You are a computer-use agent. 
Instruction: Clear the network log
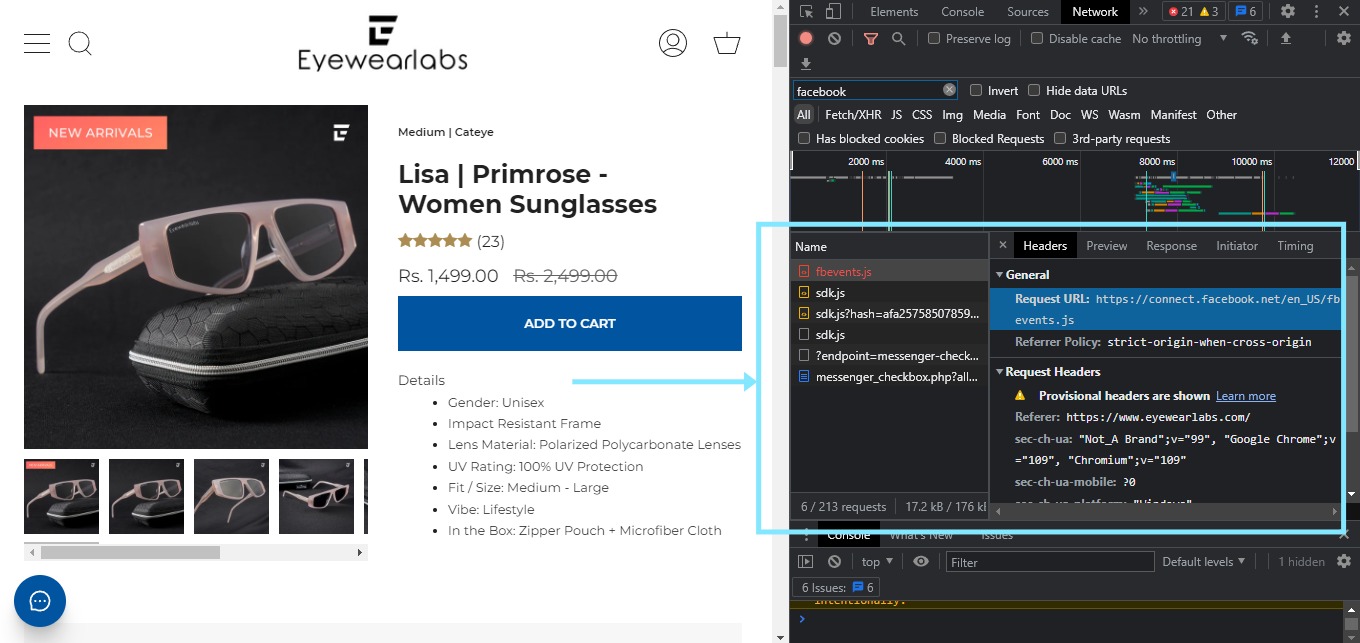pos(834,38)
